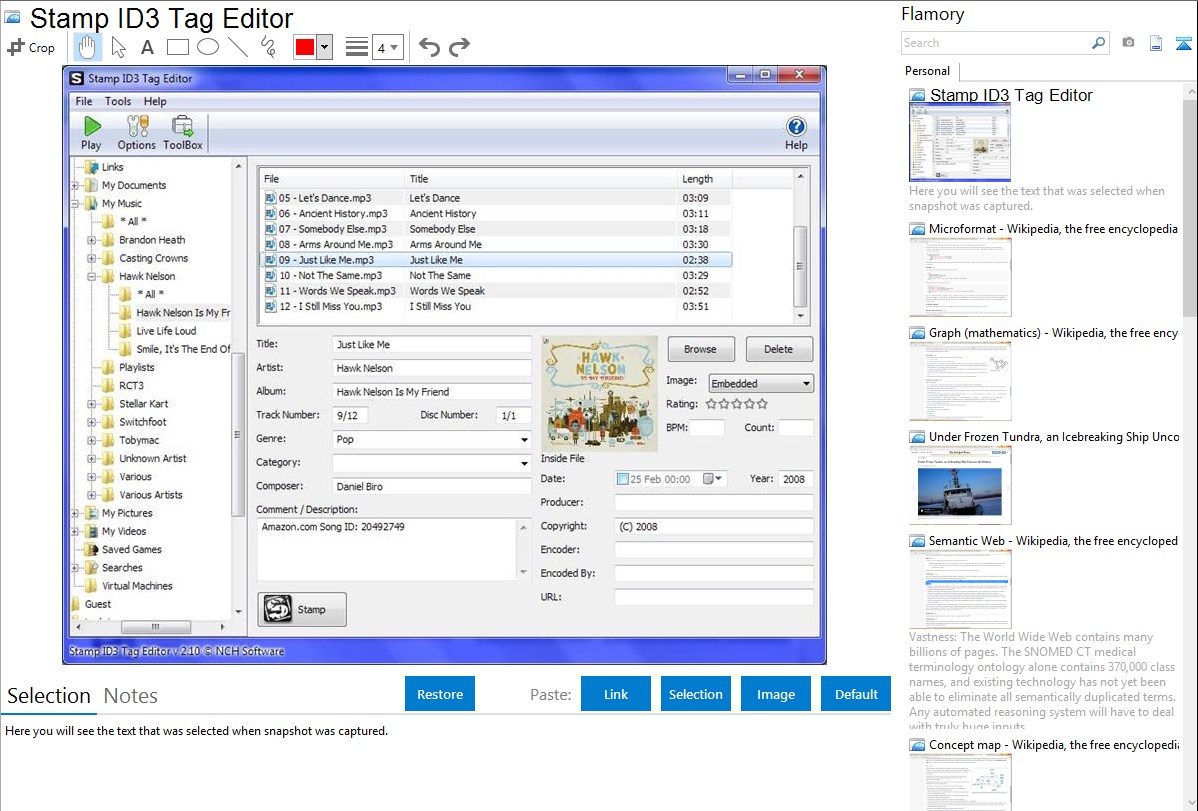Click the Browse image button

coord(701,349)
